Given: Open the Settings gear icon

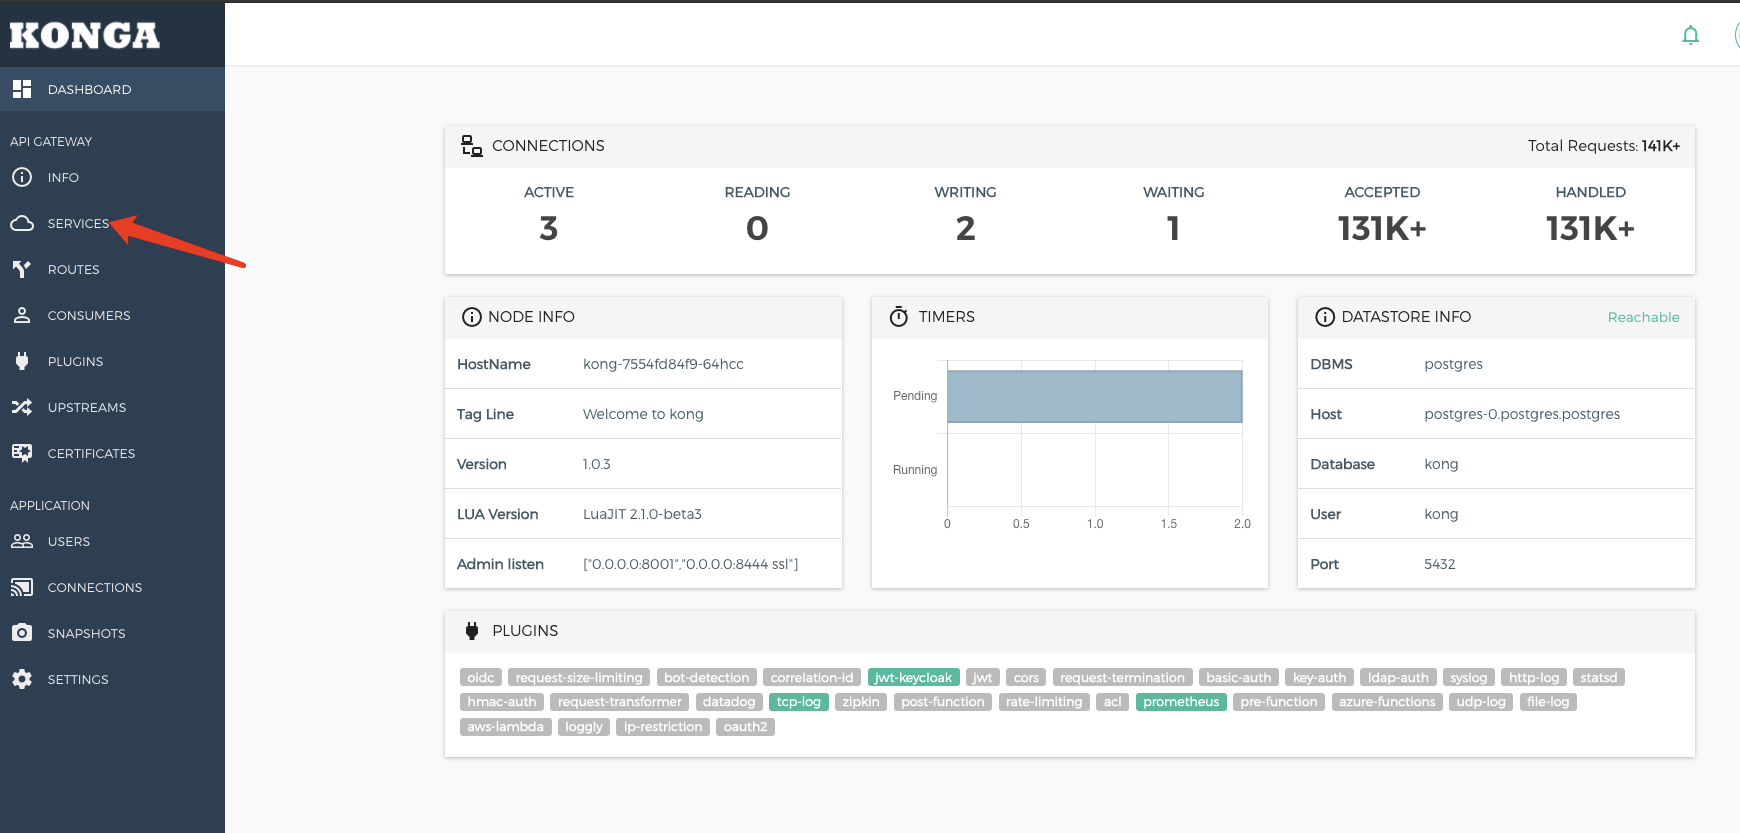Looking at the screenshot, I should [x=22, y=679].
